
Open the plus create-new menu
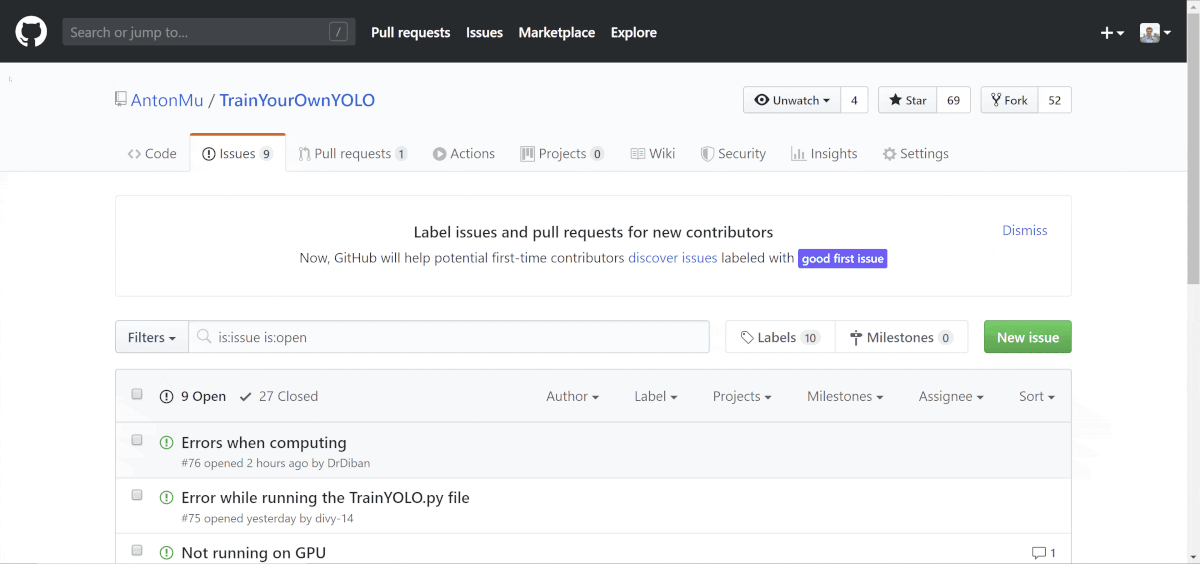click(x=1112, y=33)
